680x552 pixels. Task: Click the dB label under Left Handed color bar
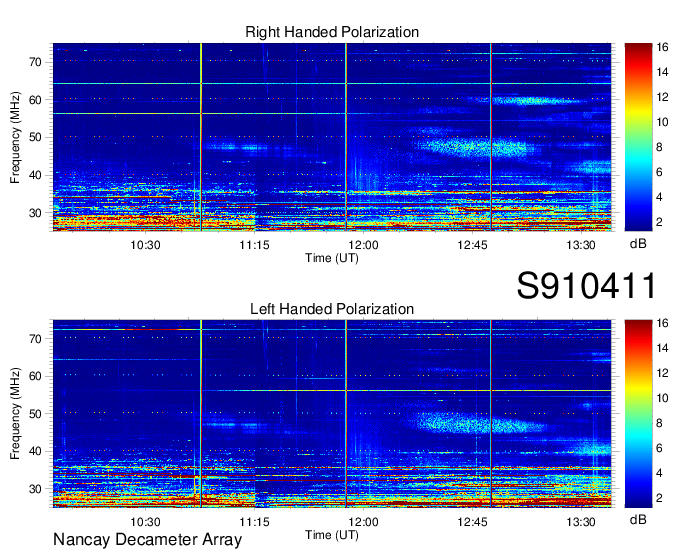(638, 520)
